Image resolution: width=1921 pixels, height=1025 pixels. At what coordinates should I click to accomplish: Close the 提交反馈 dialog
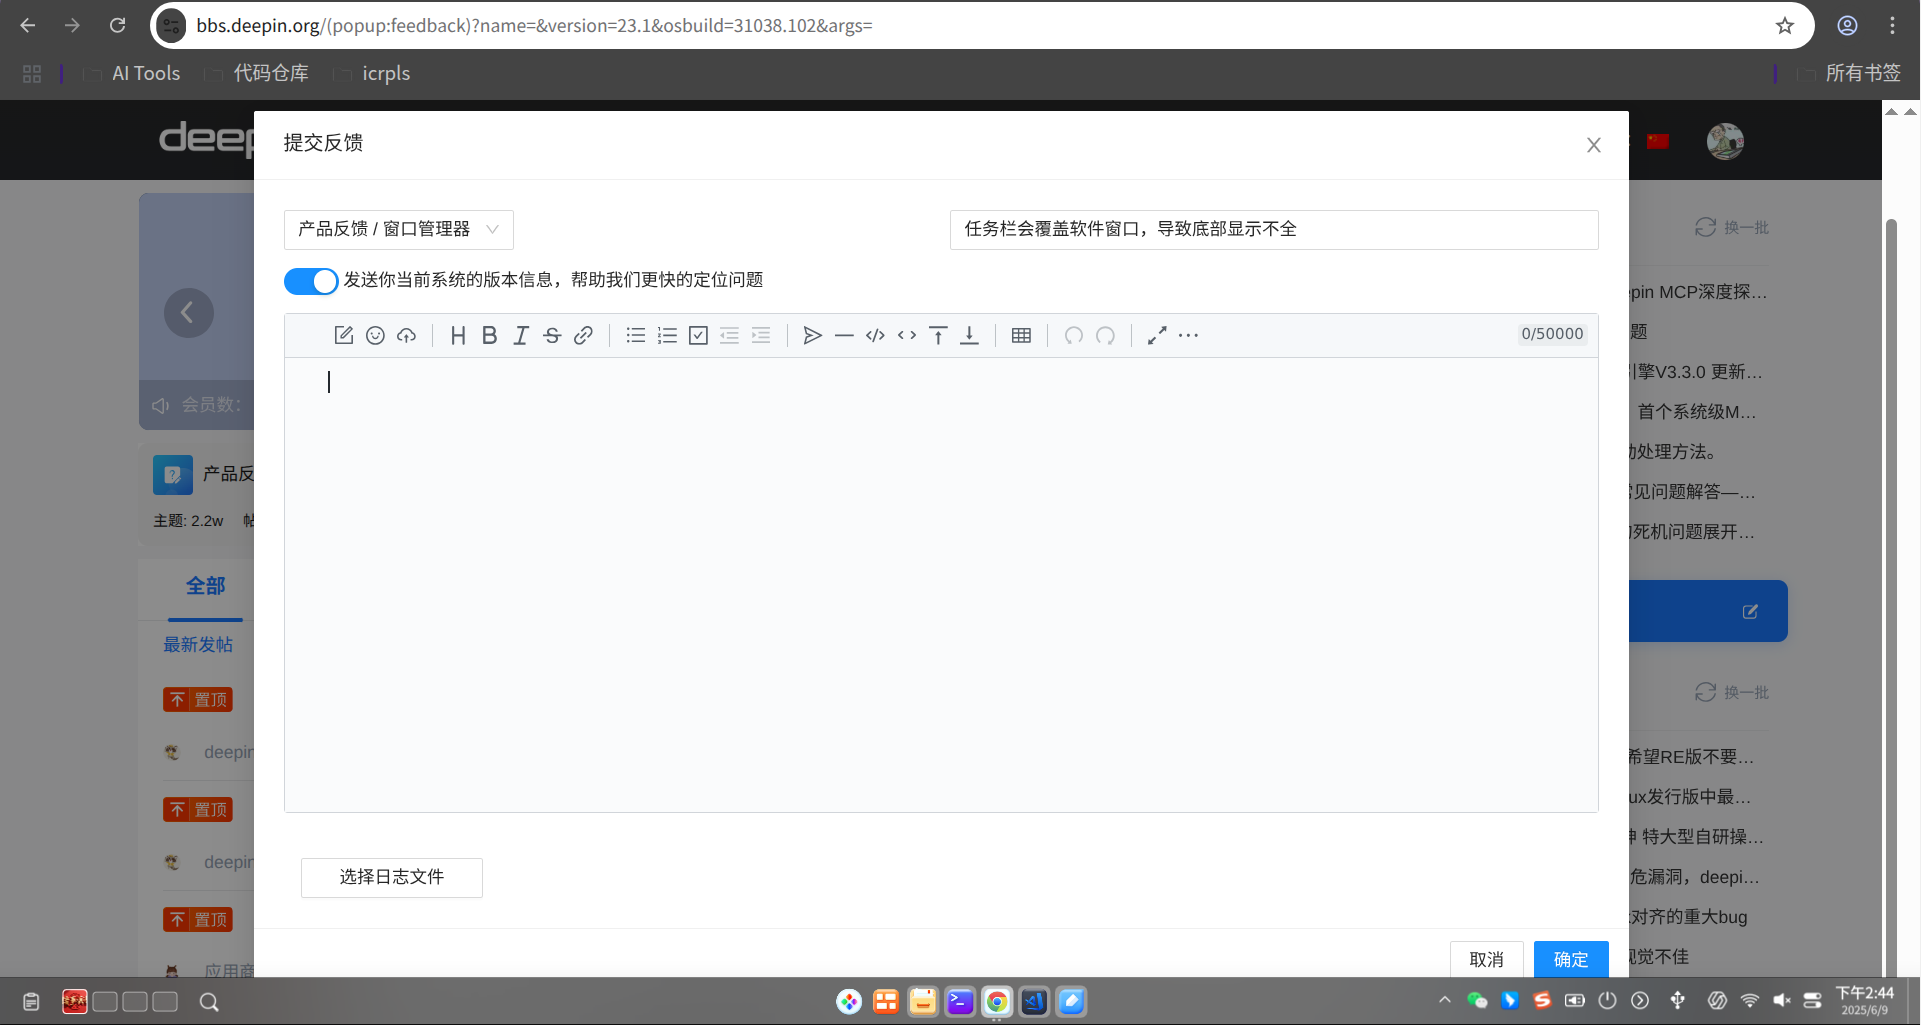pos(1594,145)
